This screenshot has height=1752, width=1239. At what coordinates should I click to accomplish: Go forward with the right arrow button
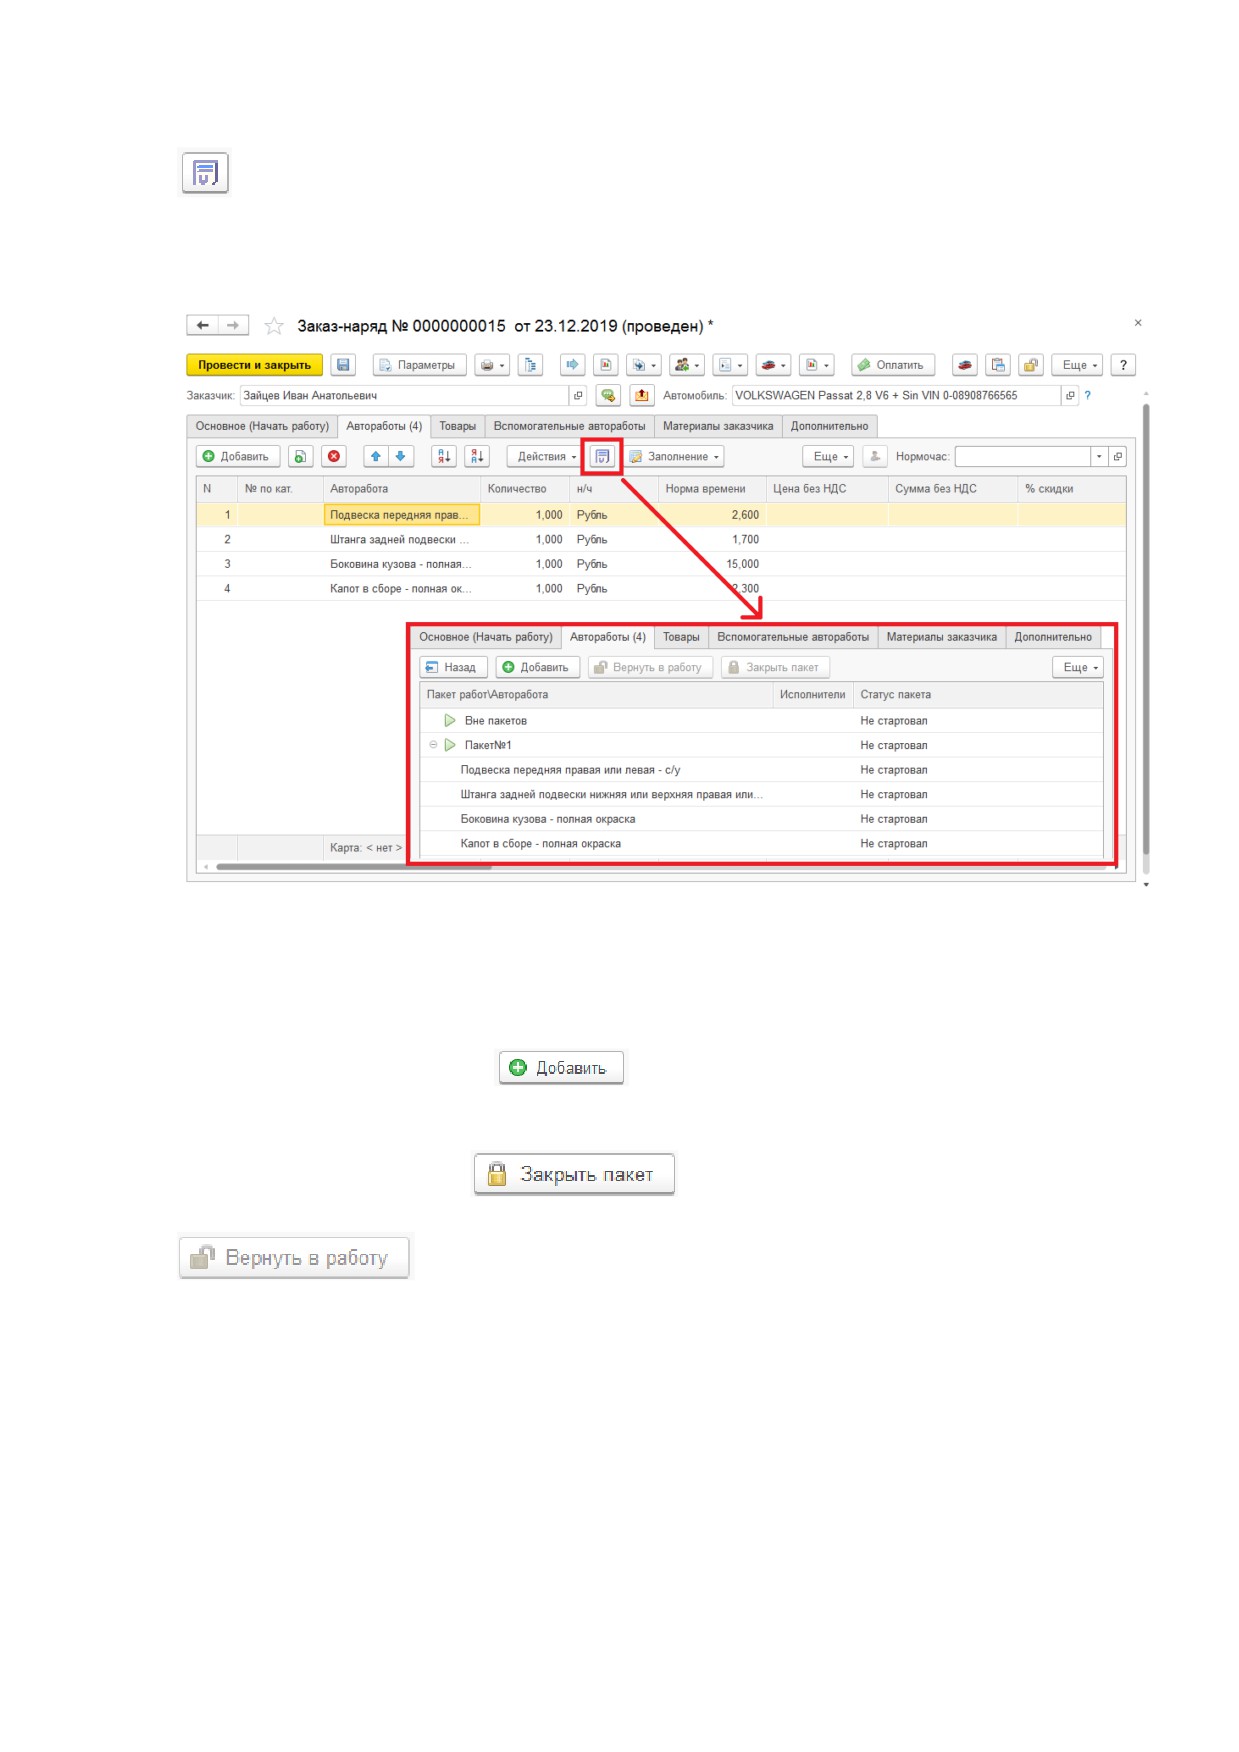[x=233, y=325]
